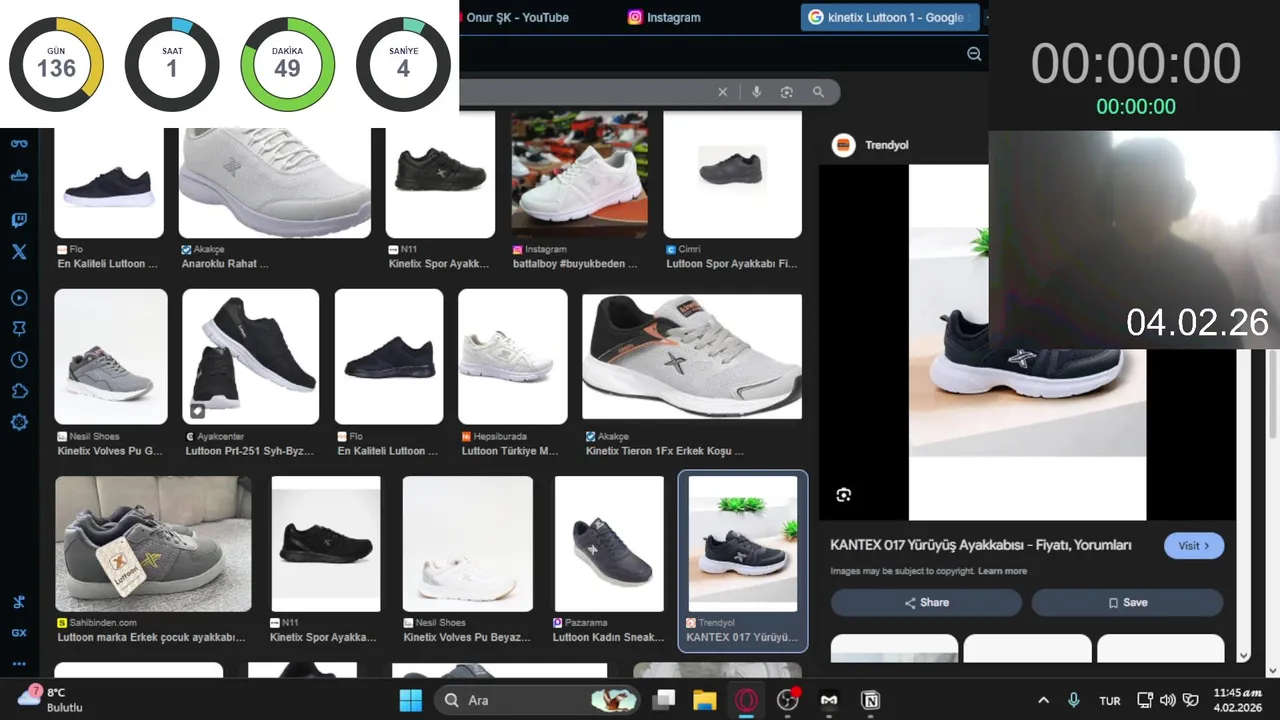Click the zoom-out magnifier in address bar
Viewport: 1280px width, 720px height.
click(x=974, y=54)
